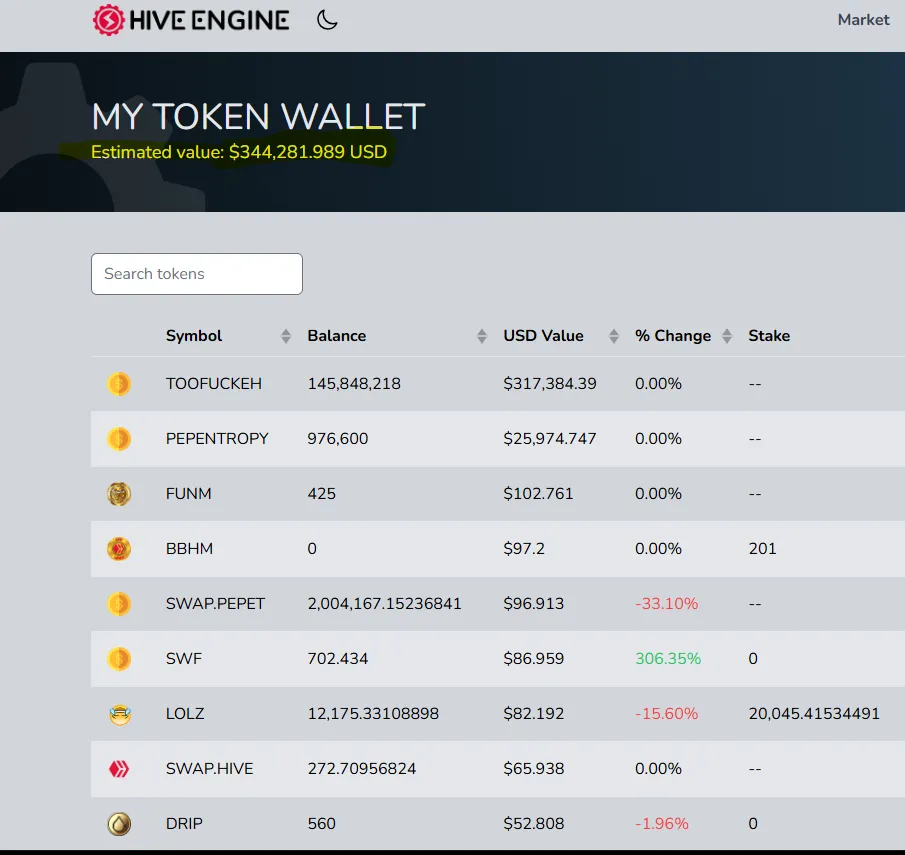Select the SWAP.HIVE symbol text
905x855 pixels.
(210, 769)
